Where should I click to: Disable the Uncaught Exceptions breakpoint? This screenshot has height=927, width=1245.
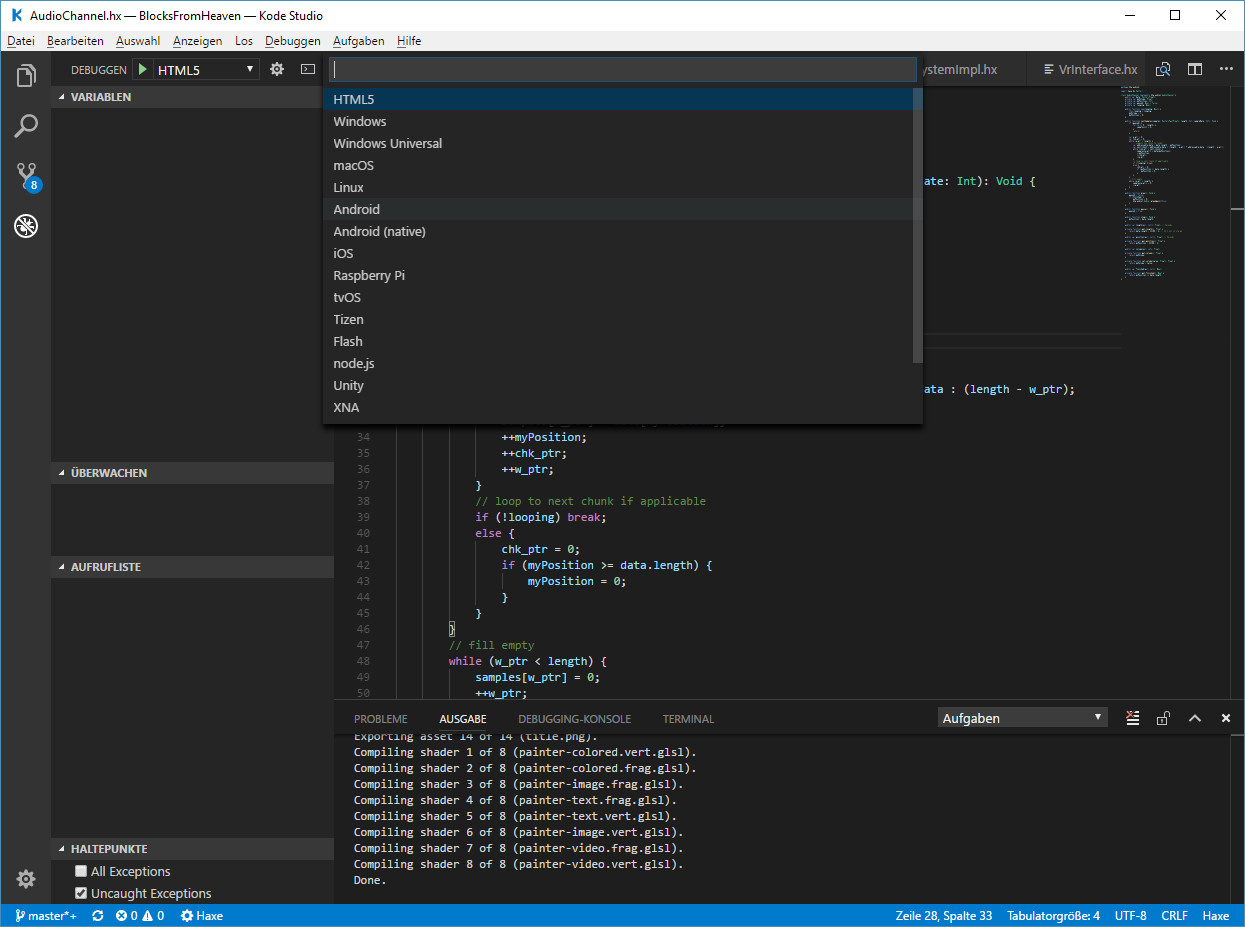(x=81, y=893)
